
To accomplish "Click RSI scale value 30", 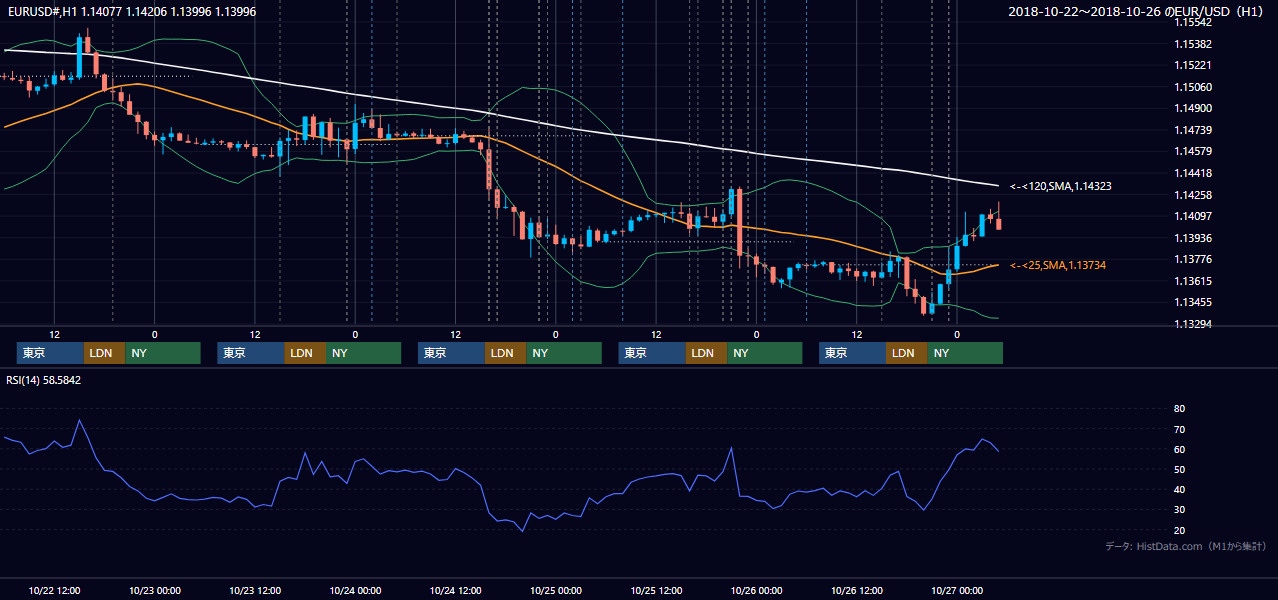I will coord(1179,510).
